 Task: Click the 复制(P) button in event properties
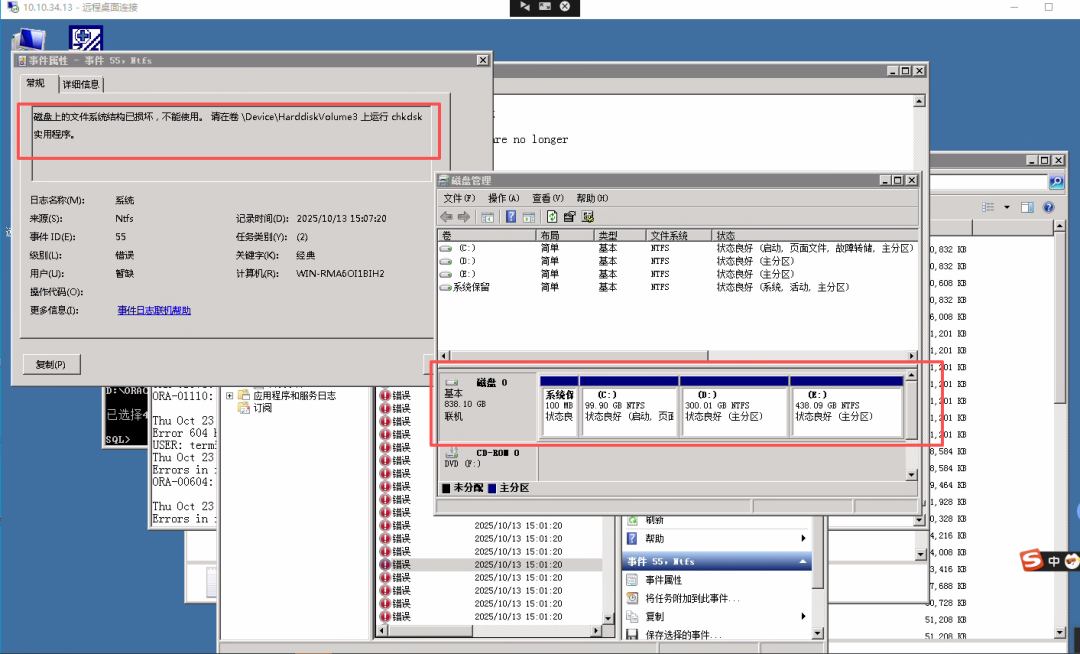[52, 364]
